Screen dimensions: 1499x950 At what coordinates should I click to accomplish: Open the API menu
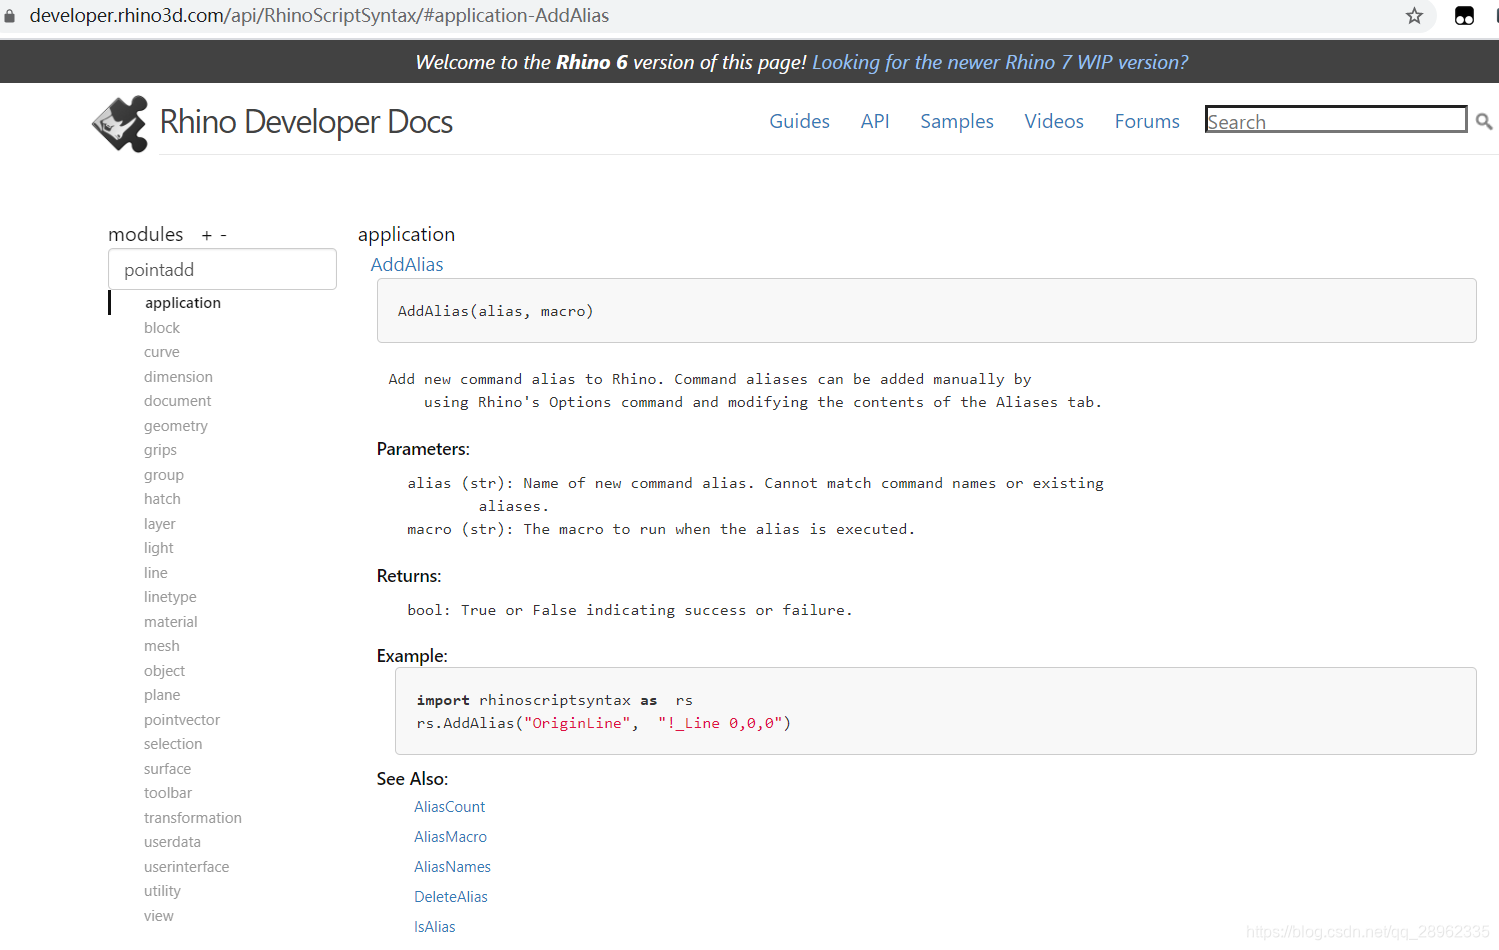875,121
